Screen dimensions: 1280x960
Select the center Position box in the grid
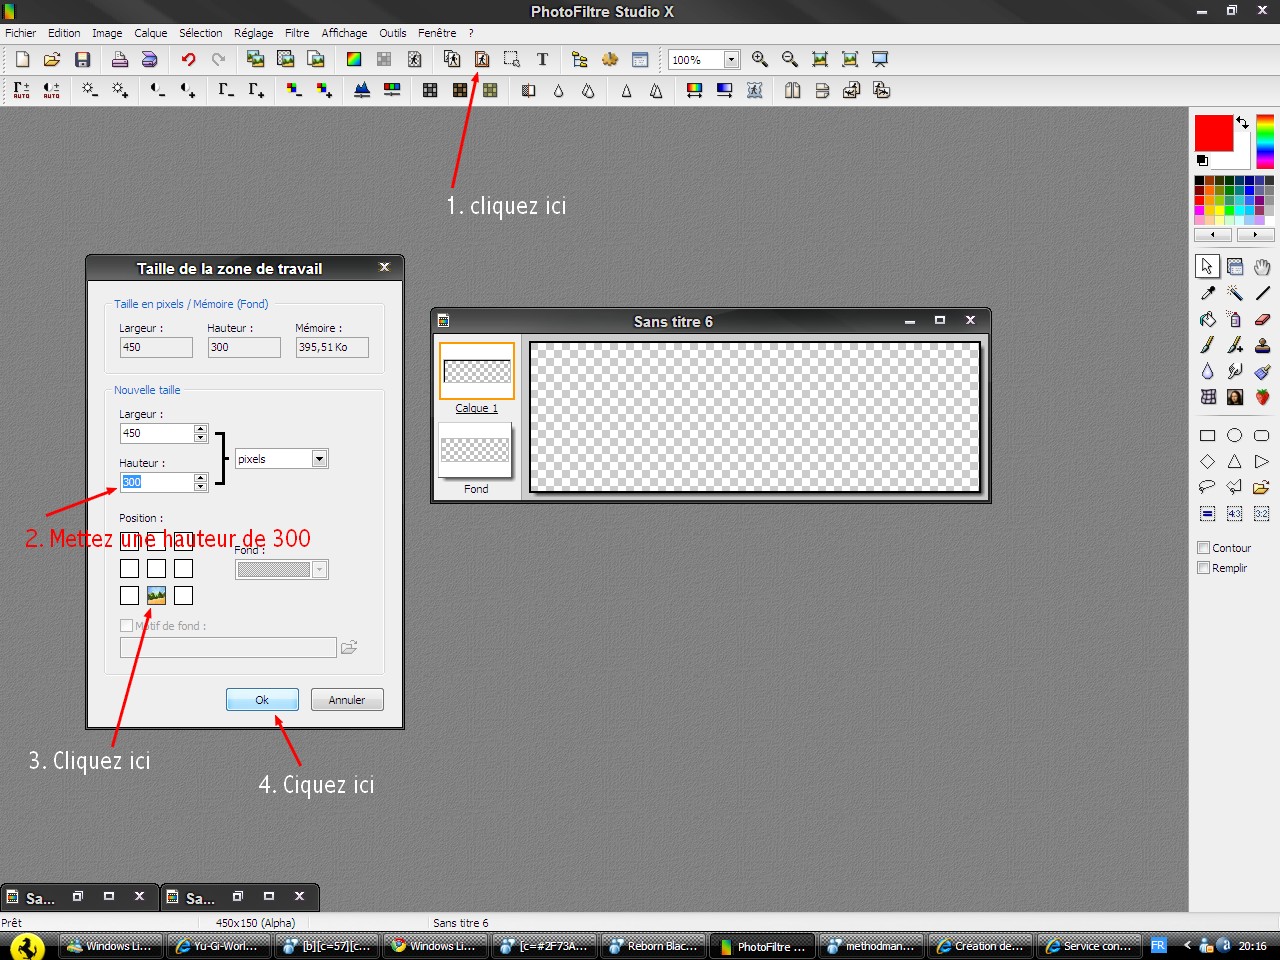tap(156, 568)
